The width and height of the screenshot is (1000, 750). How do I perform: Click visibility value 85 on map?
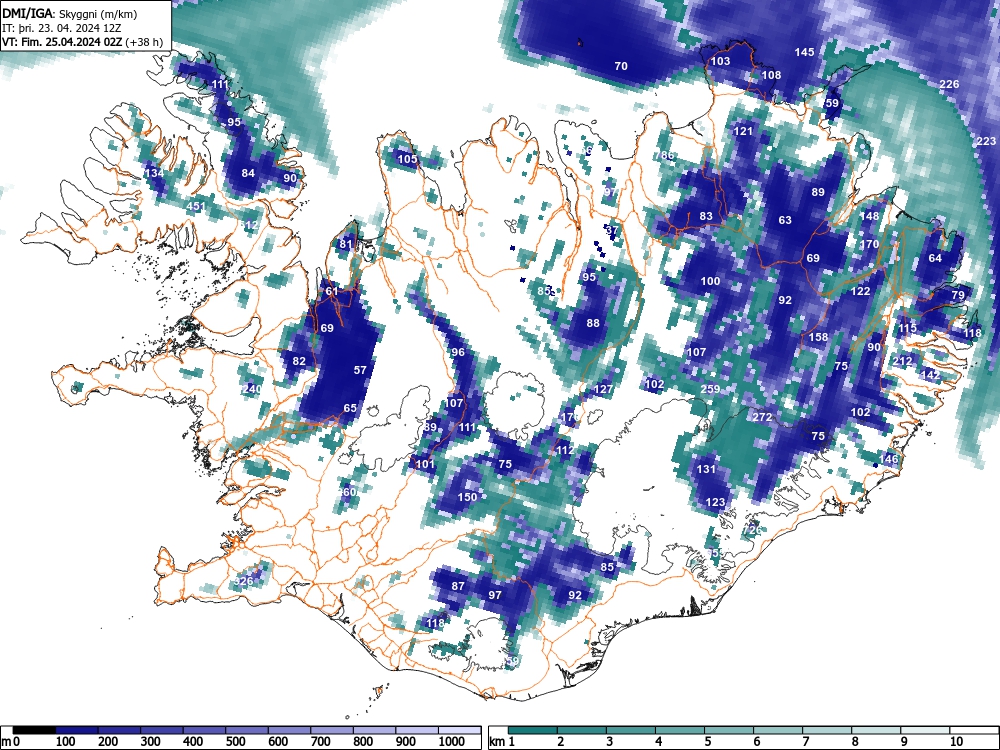pos(607,566)
